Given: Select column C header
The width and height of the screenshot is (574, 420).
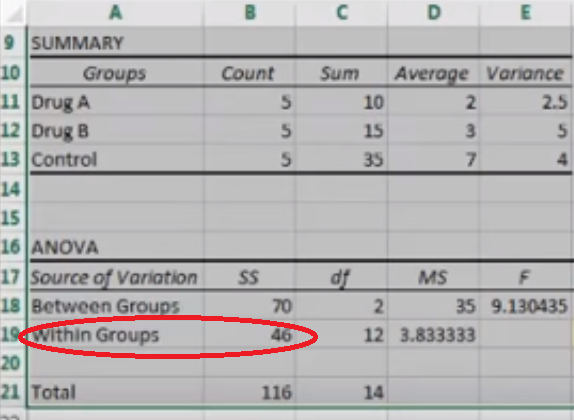Looking at the screenshot, I should [342, 13].
